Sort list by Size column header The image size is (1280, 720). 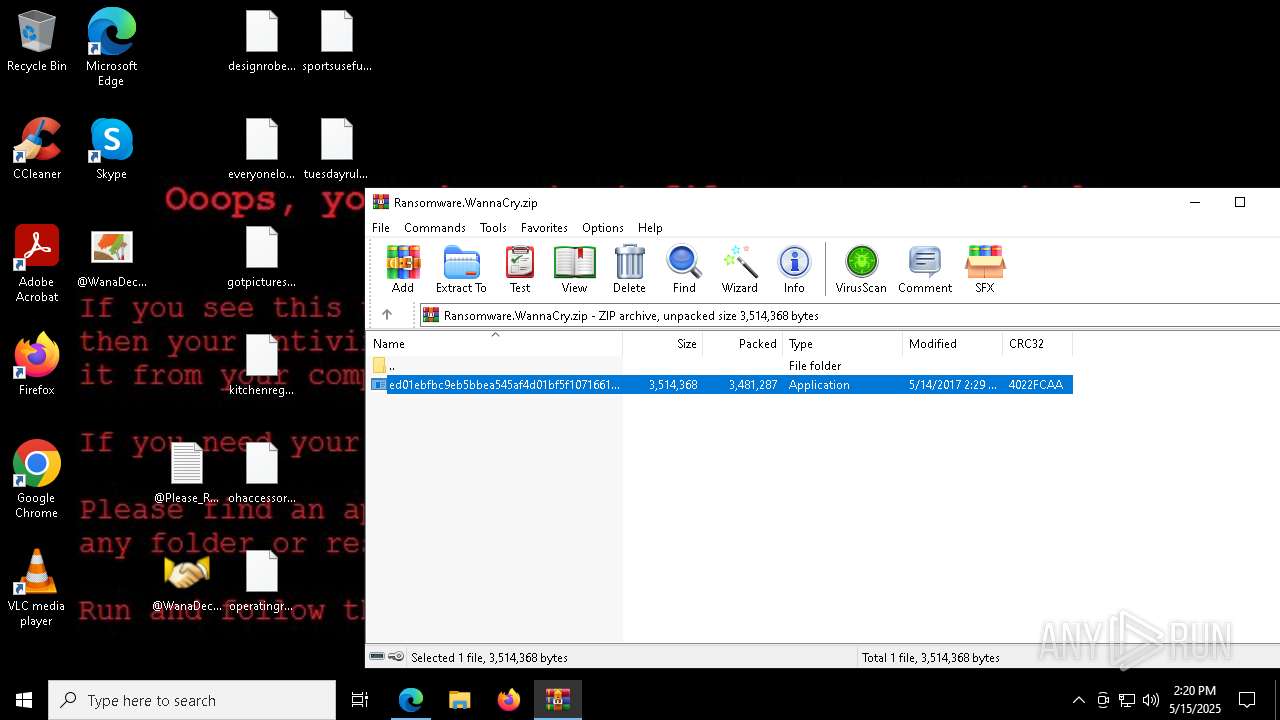(663, 344)
